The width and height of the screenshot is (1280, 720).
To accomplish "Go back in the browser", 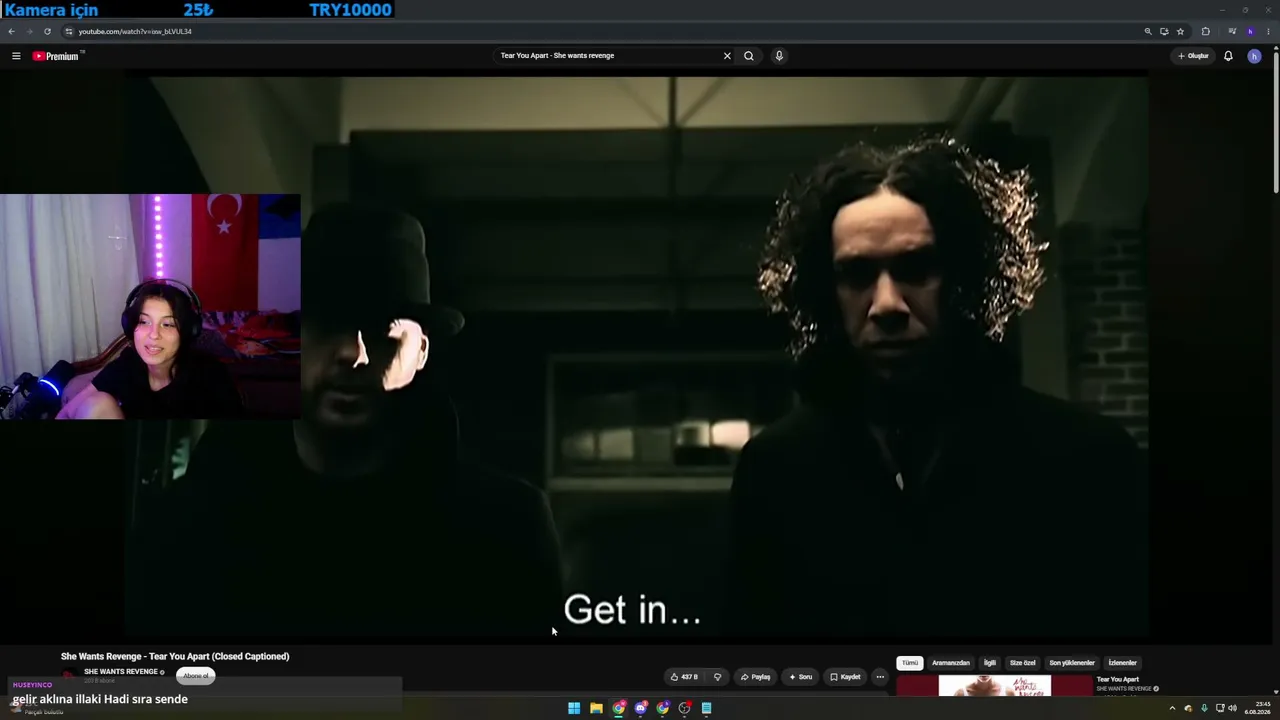I will point(12,31).
